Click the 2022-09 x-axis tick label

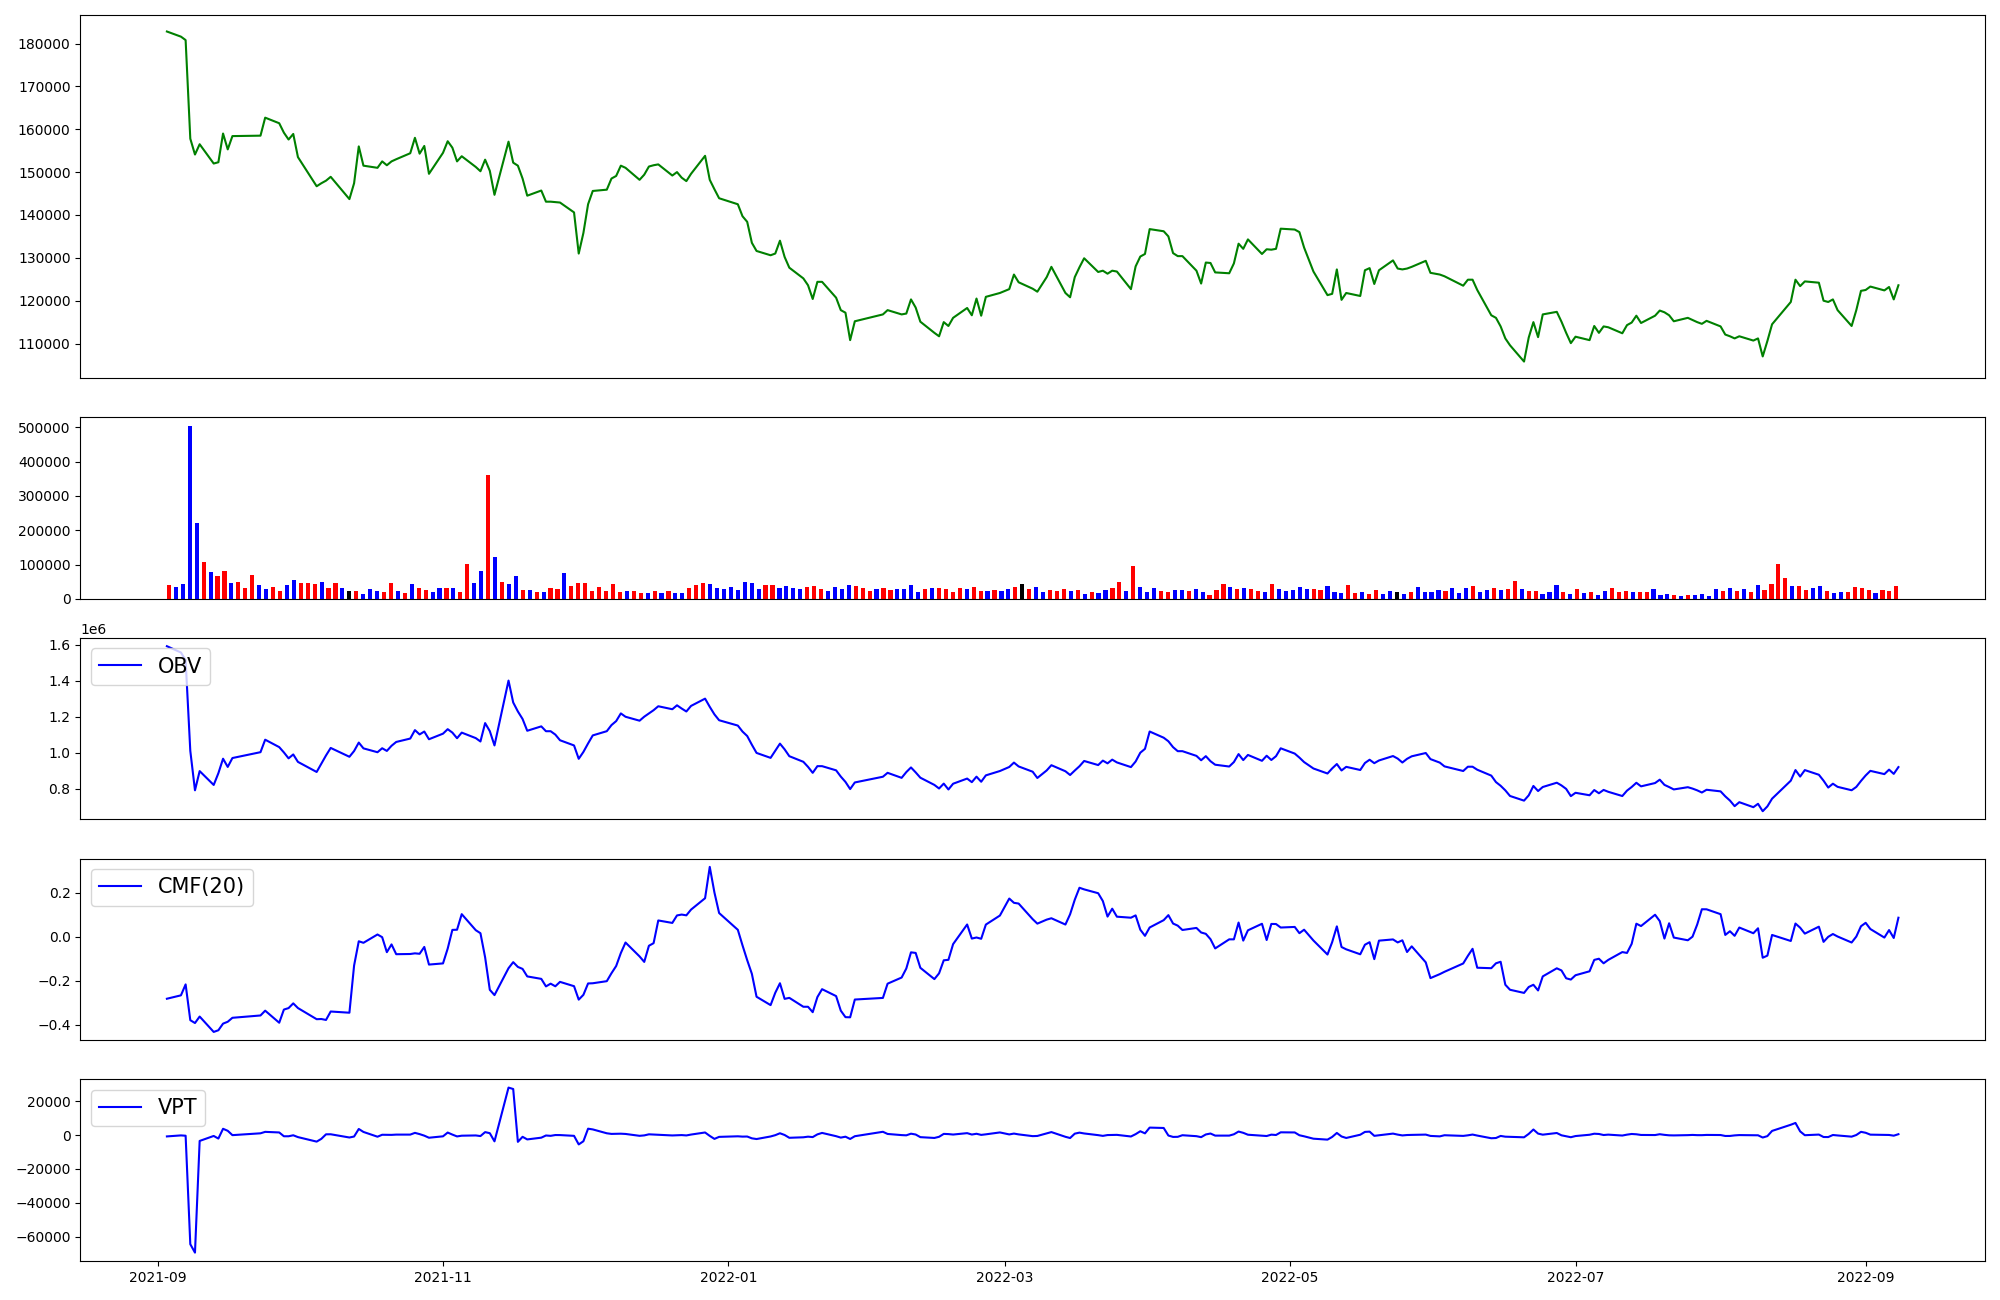coord(1866,1277)
